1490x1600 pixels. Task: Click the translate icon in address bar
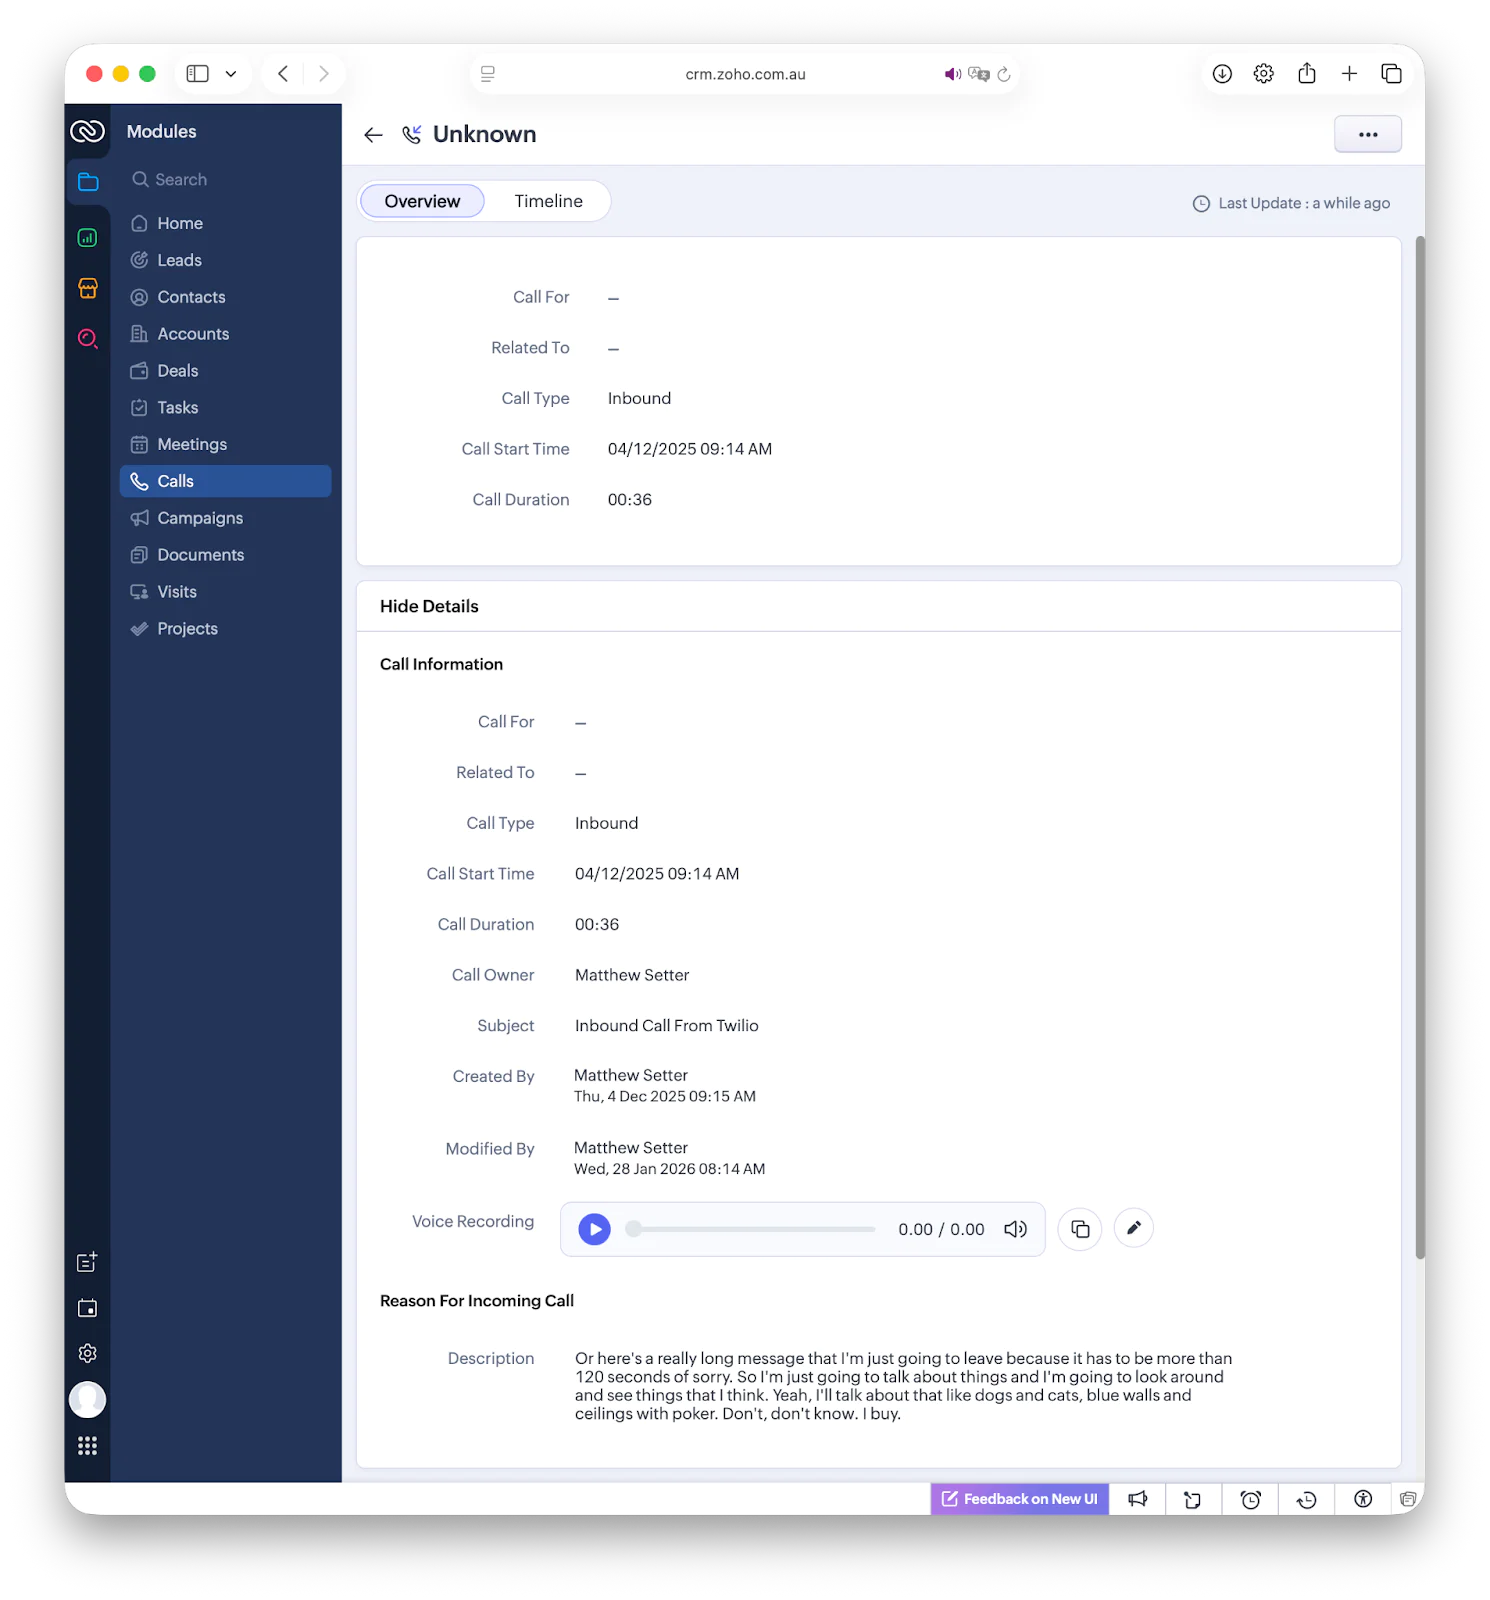click(979, 74)
